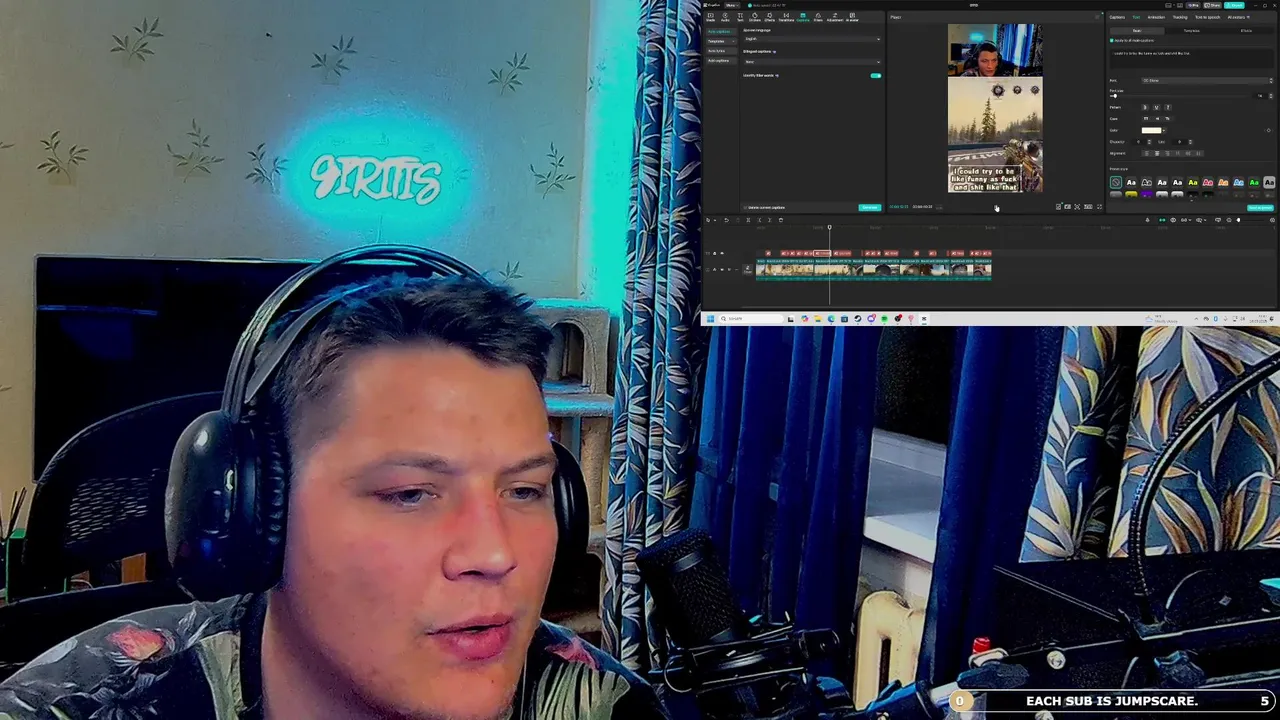The image size is (1280, 720).
Task: Toggle bold B in Pattern row
Action: (x=1145, y=107)
